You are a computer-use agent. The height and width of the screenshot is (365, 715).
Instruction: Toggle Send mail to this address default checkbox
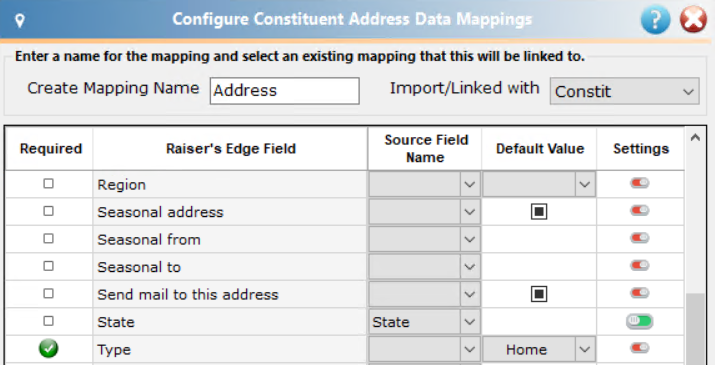click(x=539, y=294)
